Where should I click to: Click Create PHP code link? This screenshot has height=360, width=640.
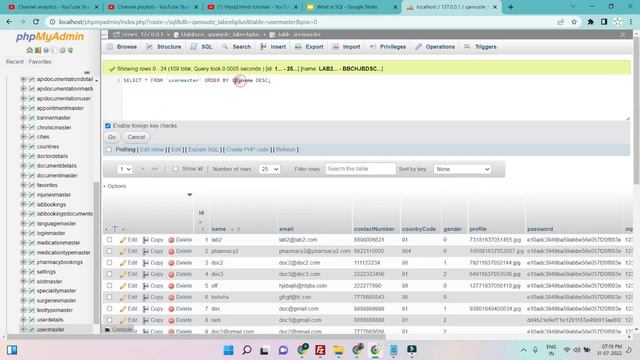tap(247, 149)
